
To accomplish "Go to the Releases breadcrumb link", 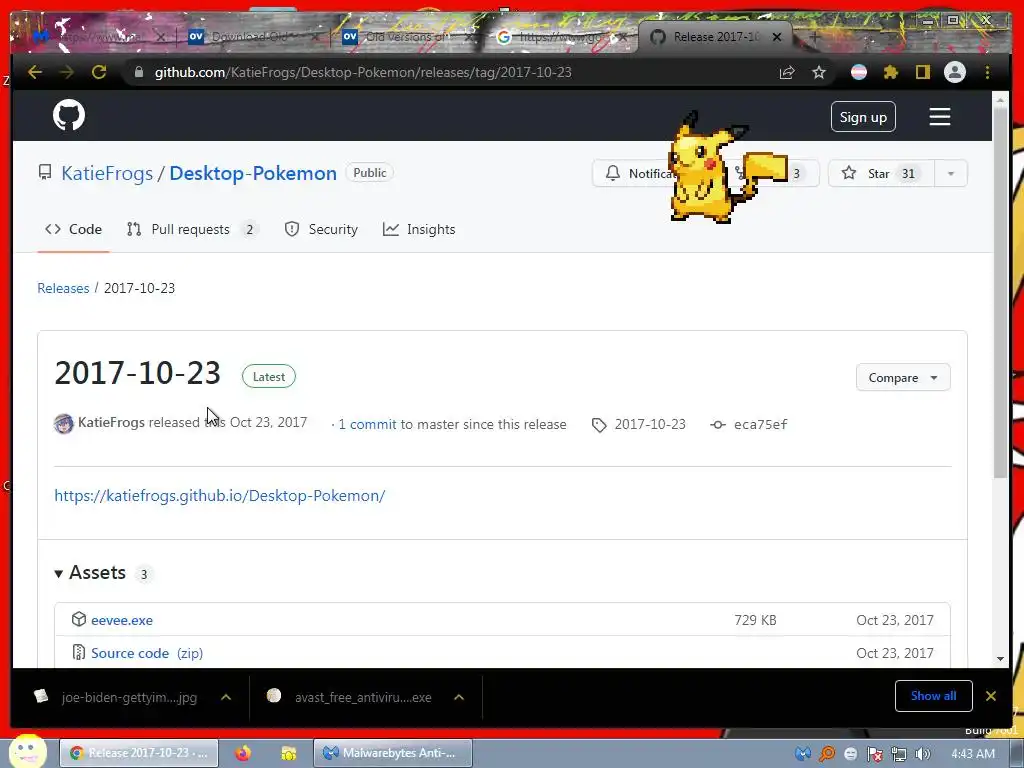I will tap(63, 288).
